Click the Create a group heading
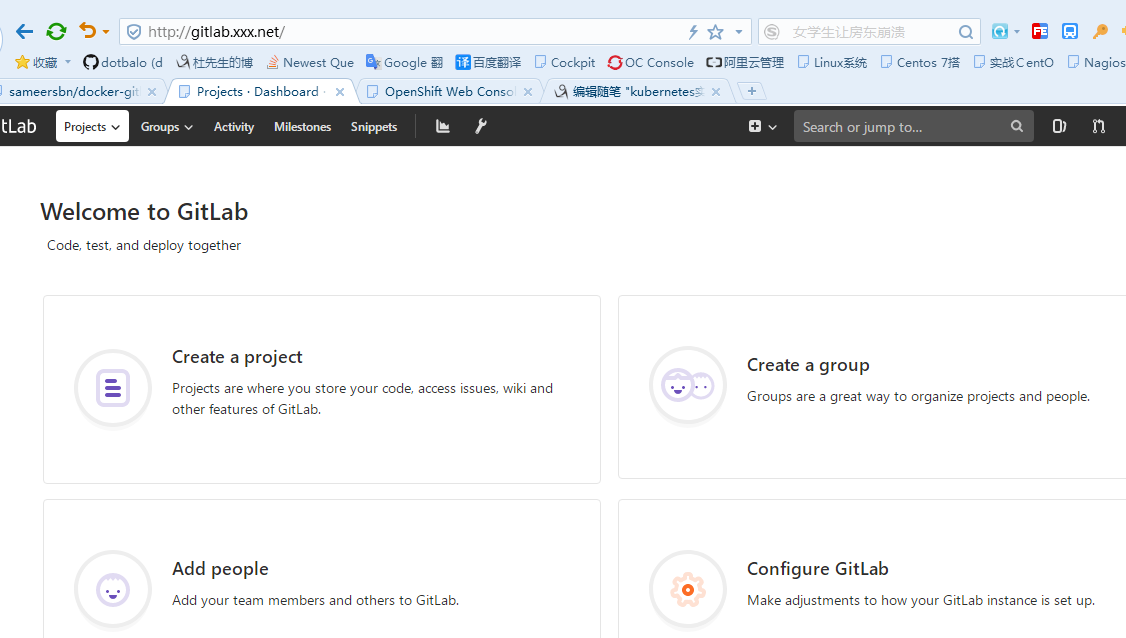 point(808,365)
